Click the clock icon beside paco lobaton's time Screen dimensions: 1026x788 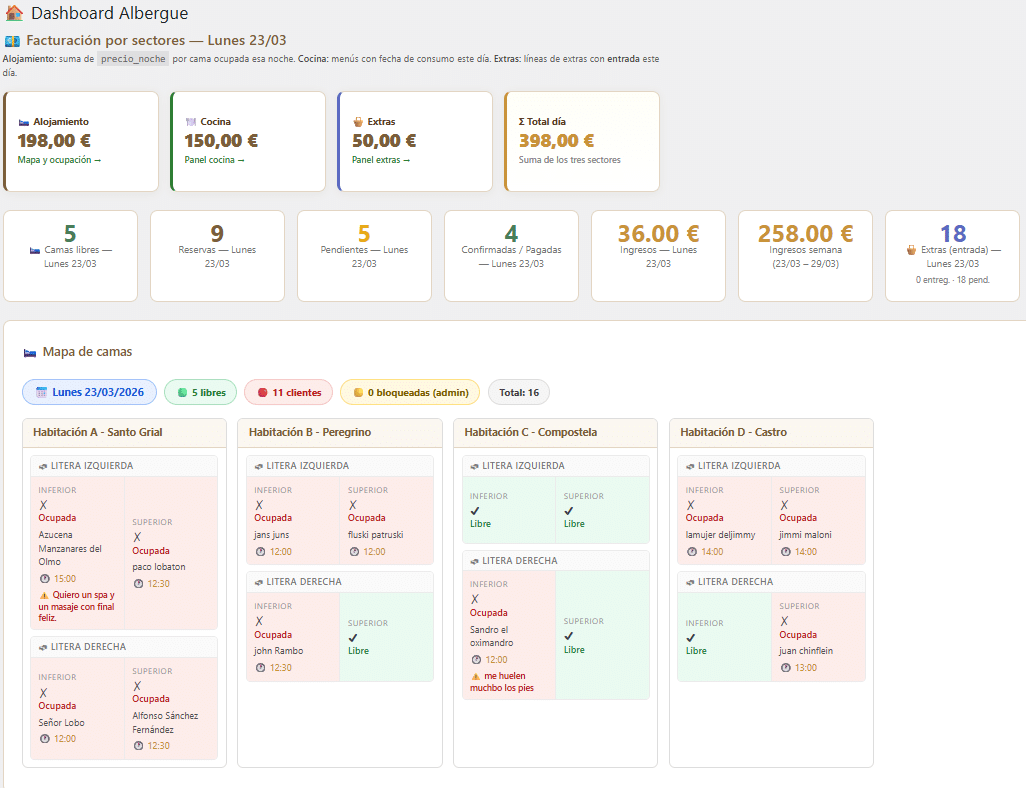(x=138, y=583)
